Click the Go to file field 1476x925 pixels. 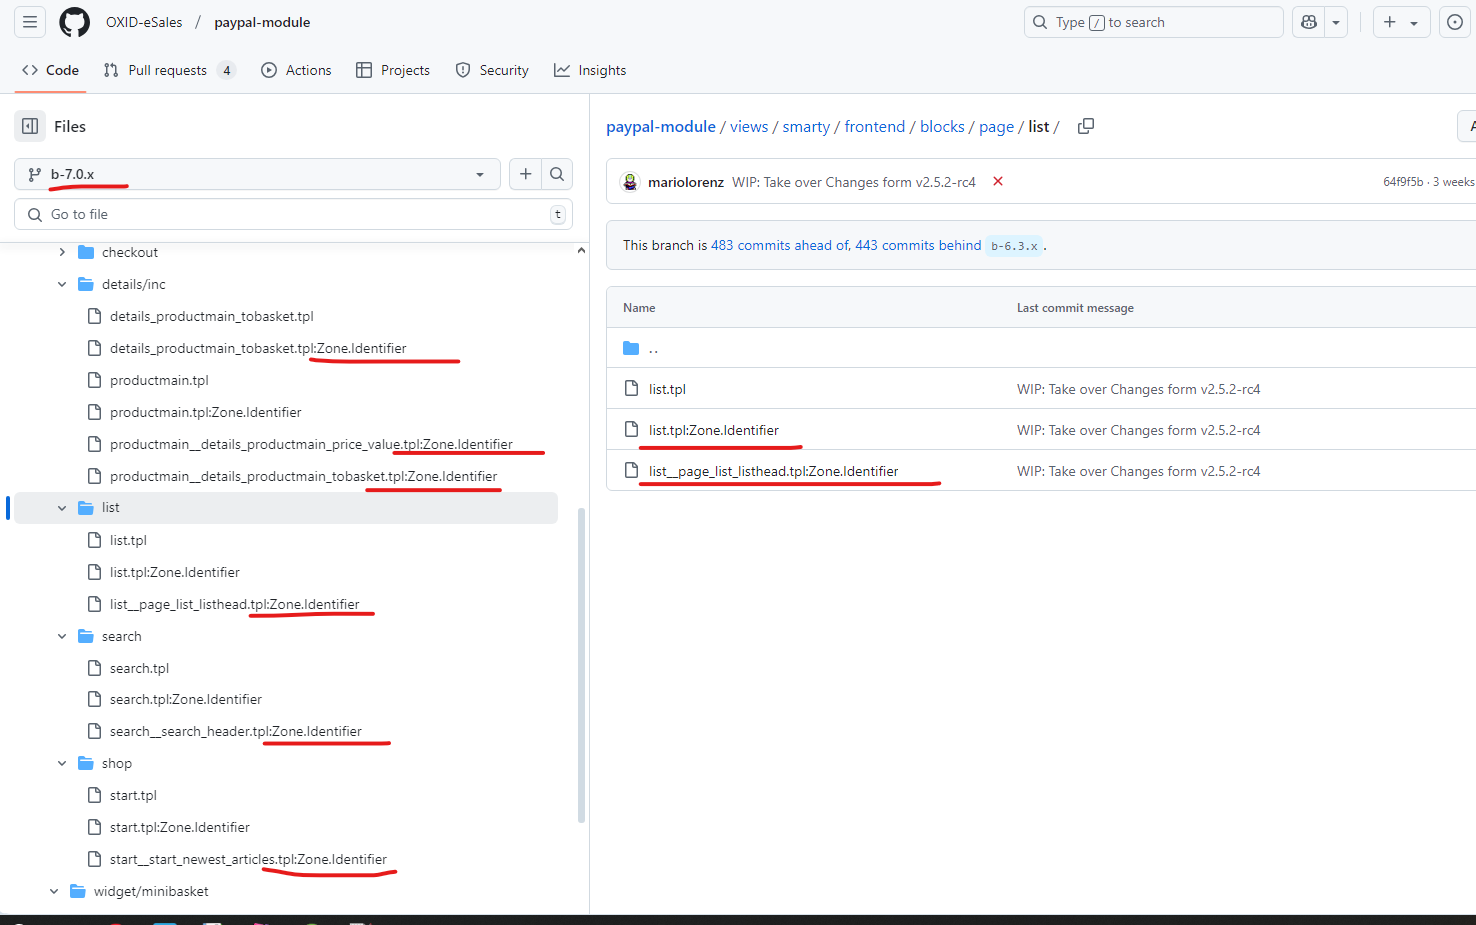click(290, 214)
